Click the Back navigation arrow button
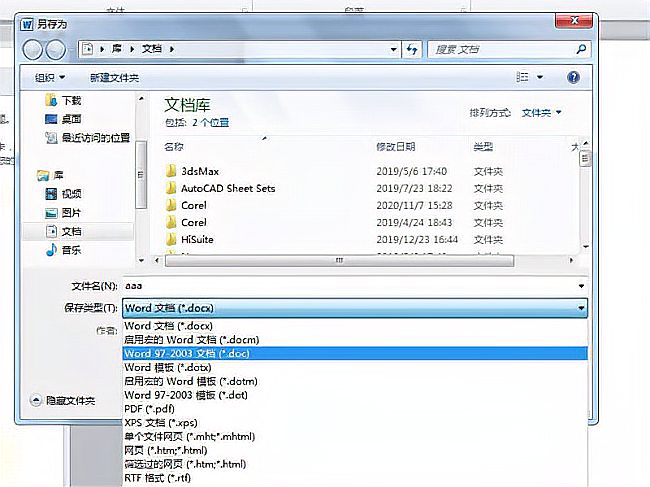The height and width of the screenshot is (487, 650). tap(32, 50)
